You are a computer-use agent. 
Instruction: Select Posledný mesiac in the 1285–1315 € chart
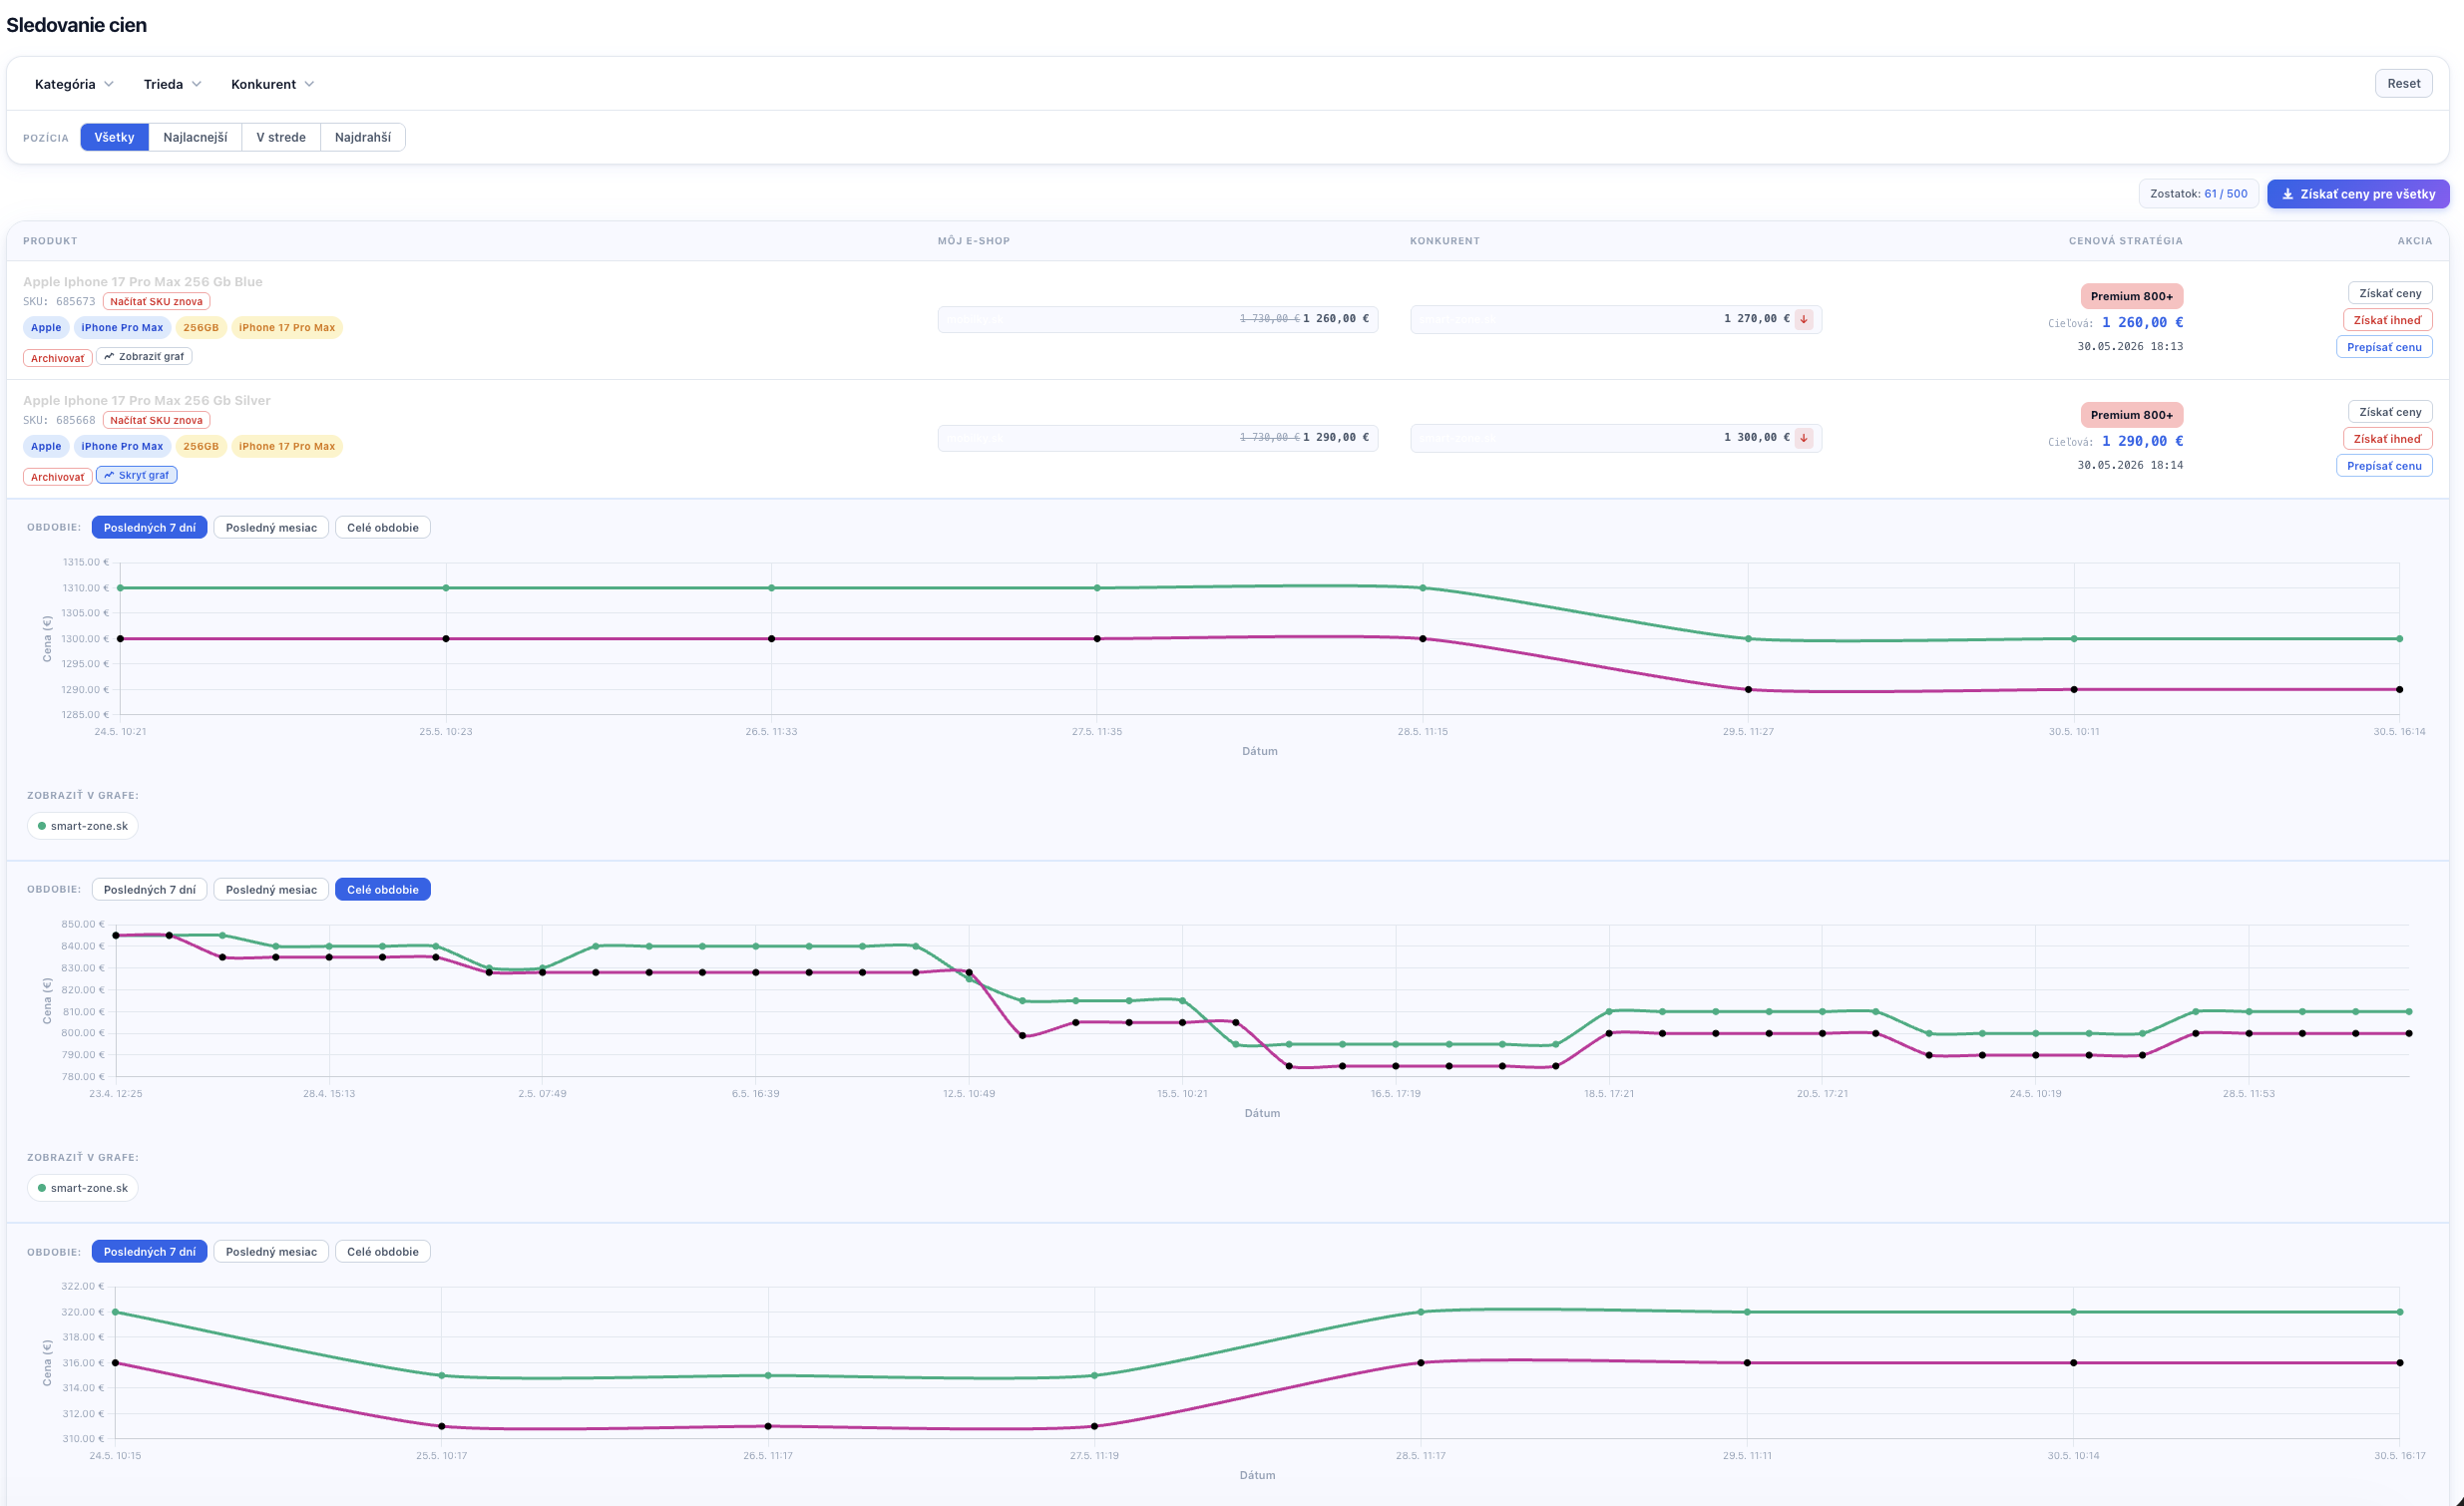[x=271, y=528]
